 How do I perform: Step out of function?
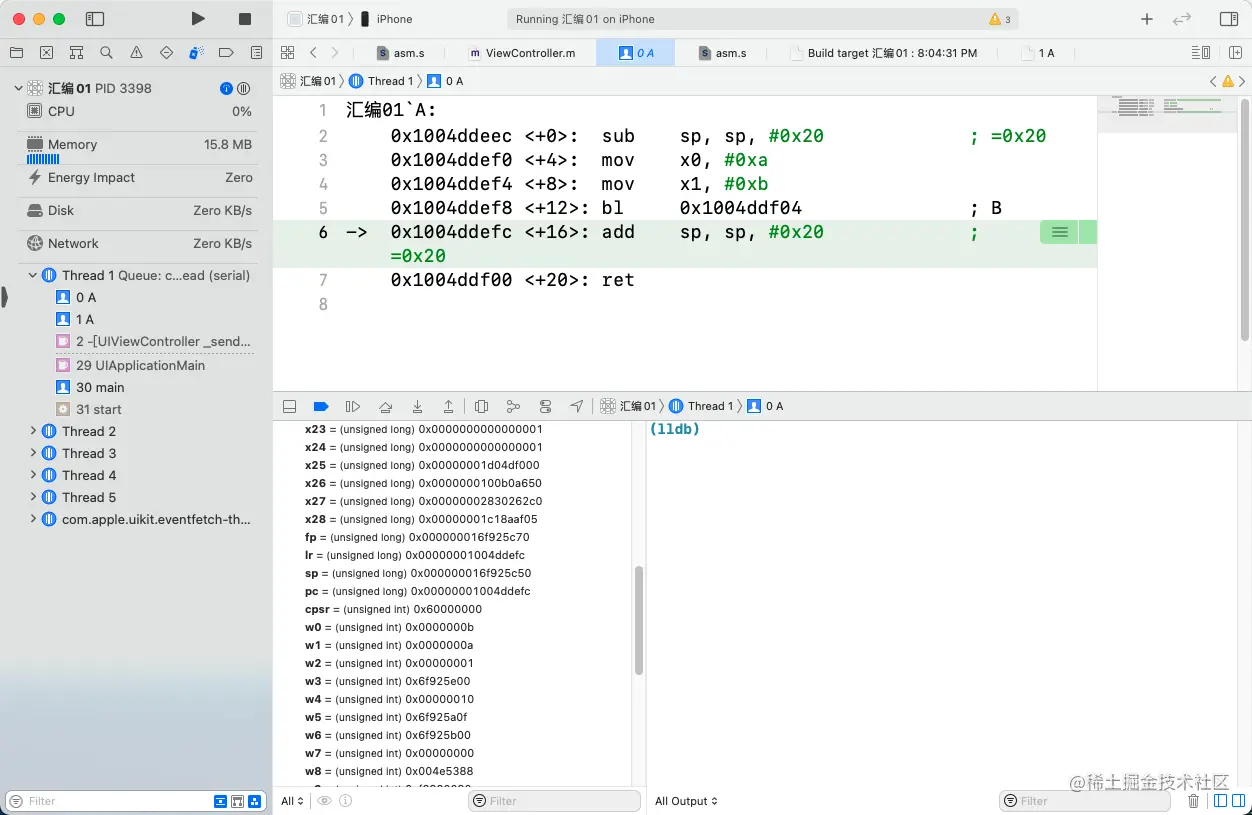pos(449,406)
